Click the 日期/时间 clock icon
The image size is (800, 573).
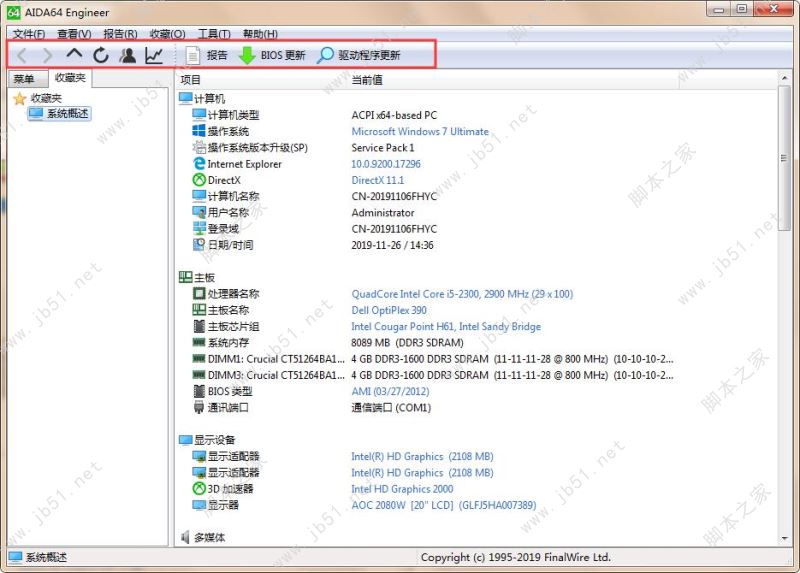198,245
